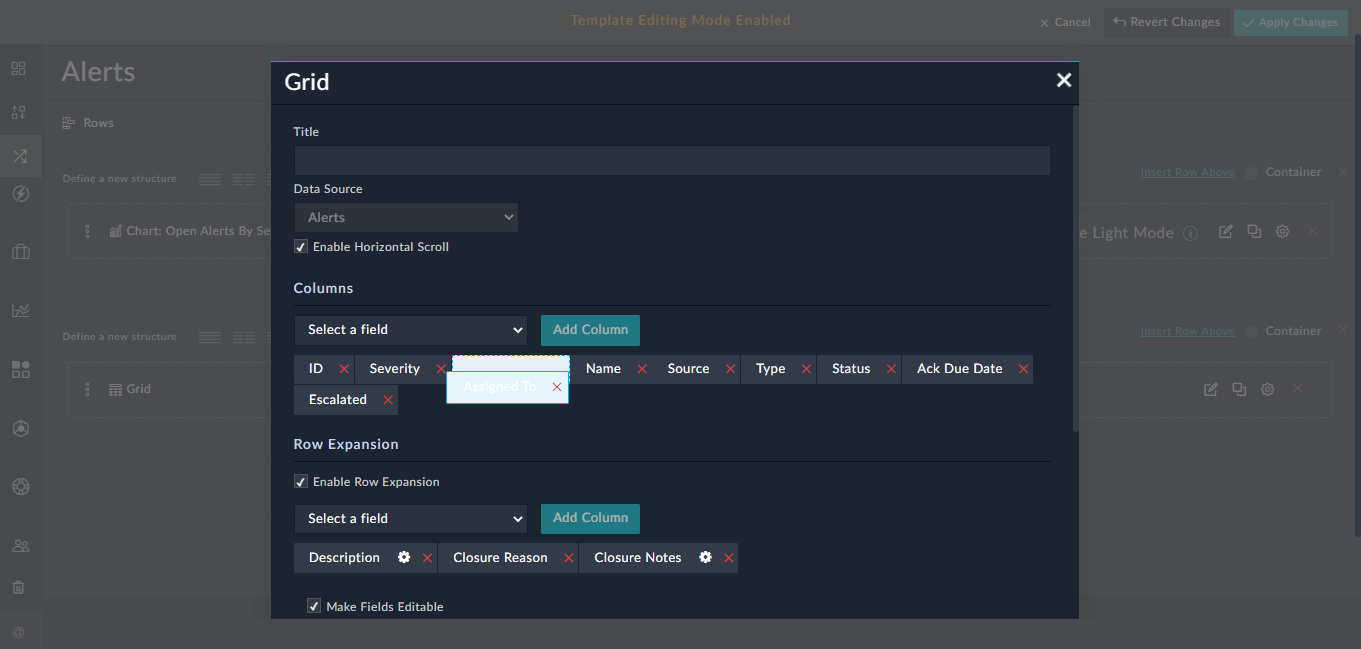Open the dashboard icon in left sidebar
The image size is (1361, 649).
pyautogui.click(x=19, y=69)
